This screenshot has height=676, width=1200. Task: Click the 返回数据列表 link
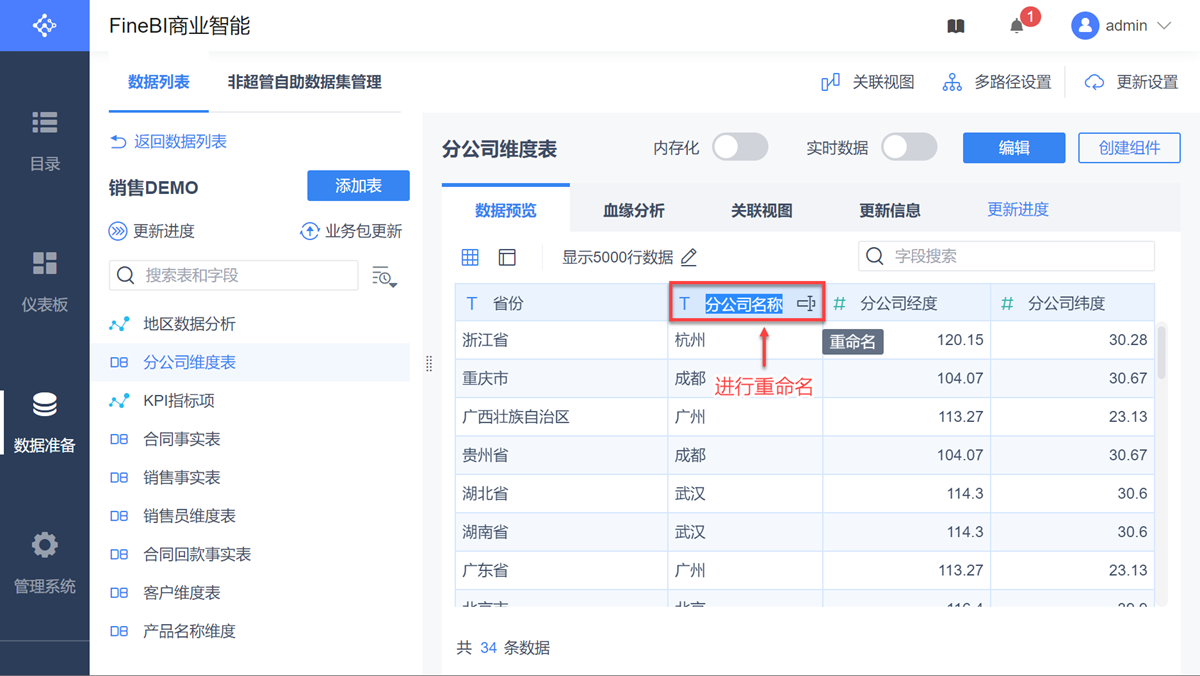[x=169, y=142]
